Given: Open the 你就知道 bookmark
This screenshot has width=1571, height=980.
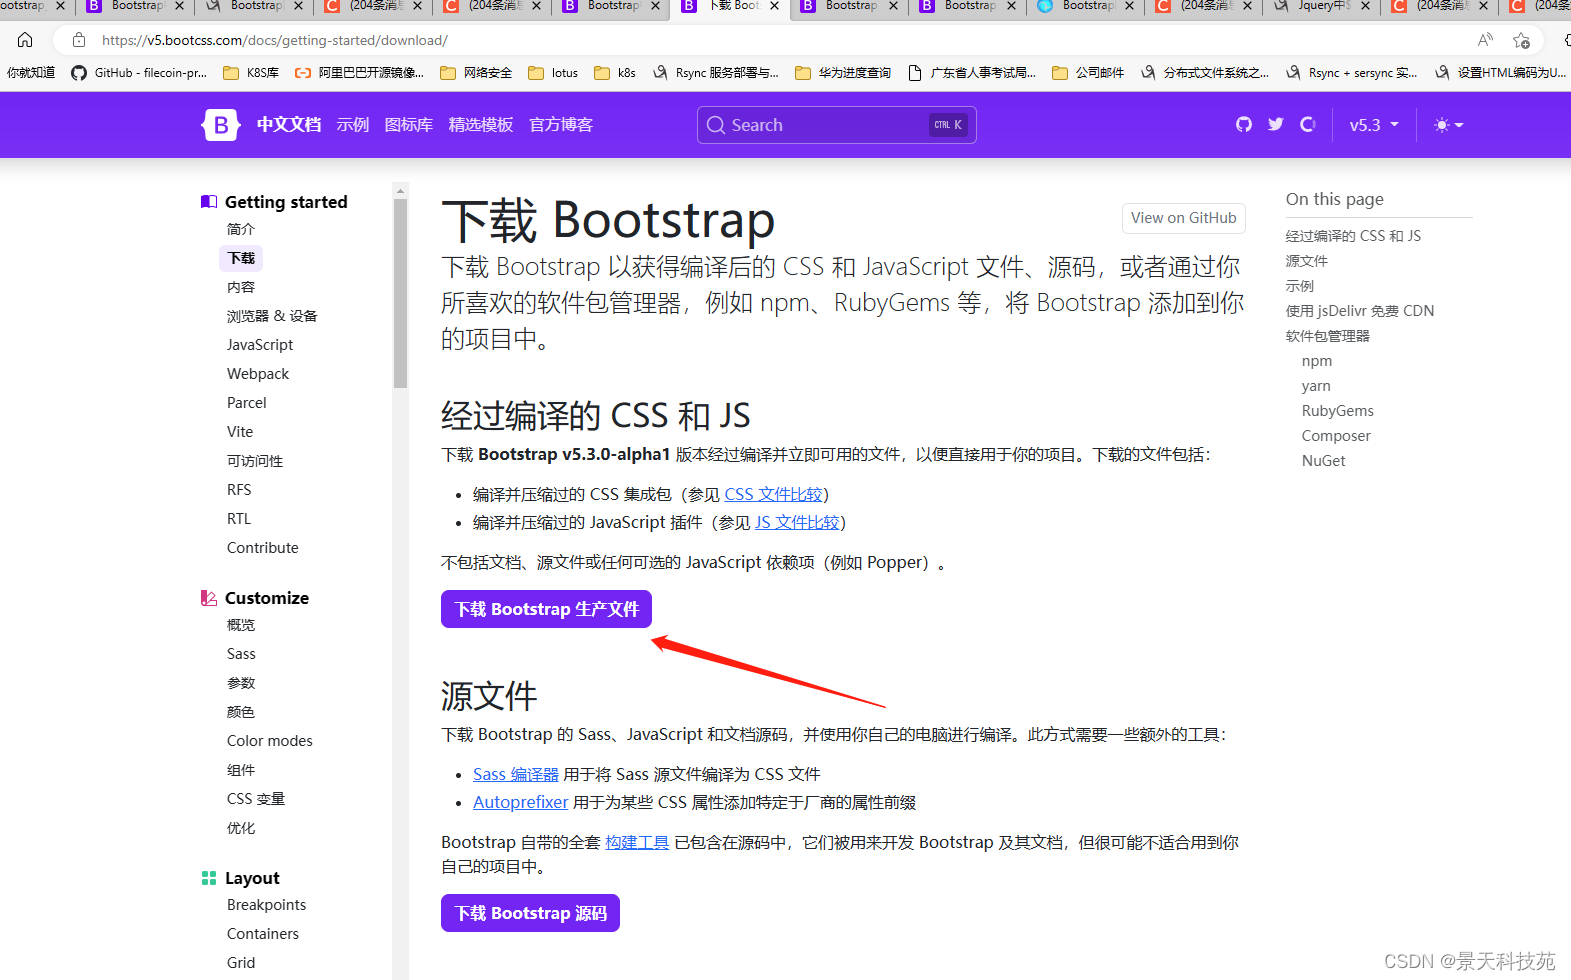Looking at the screenshot, I should (31, 73).
